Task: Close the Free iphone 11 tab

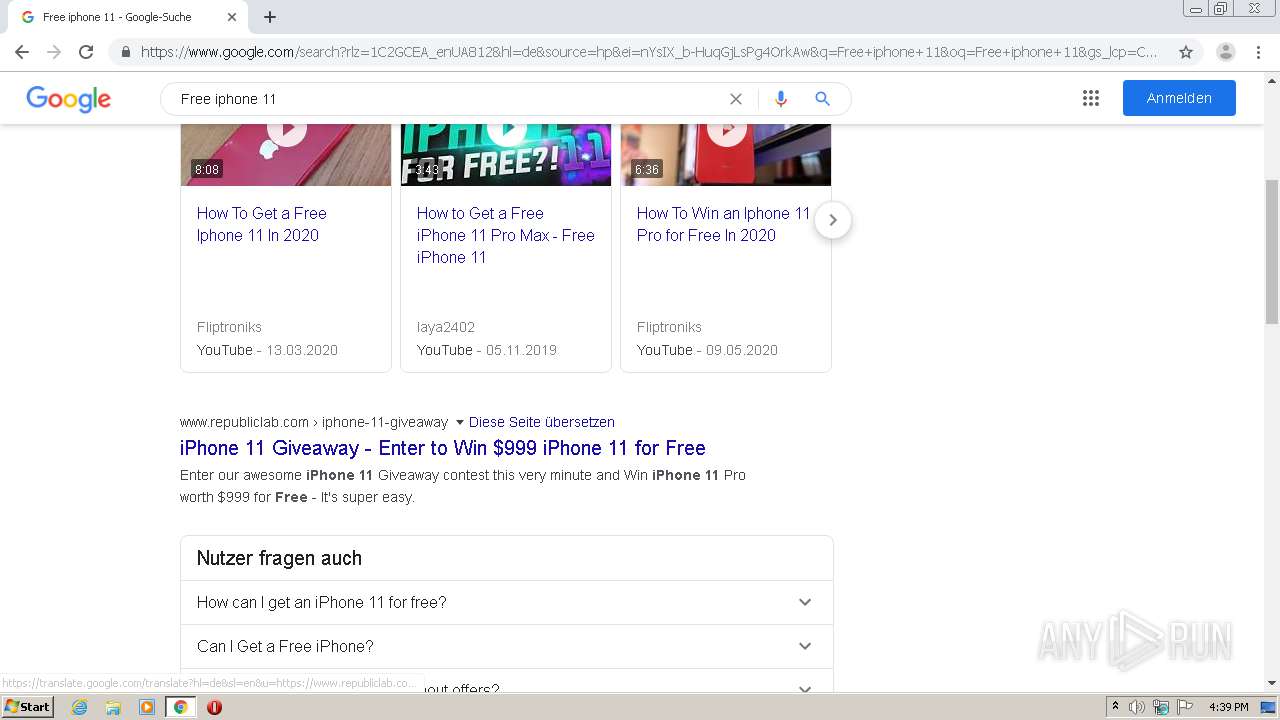Action: point(232,17)
